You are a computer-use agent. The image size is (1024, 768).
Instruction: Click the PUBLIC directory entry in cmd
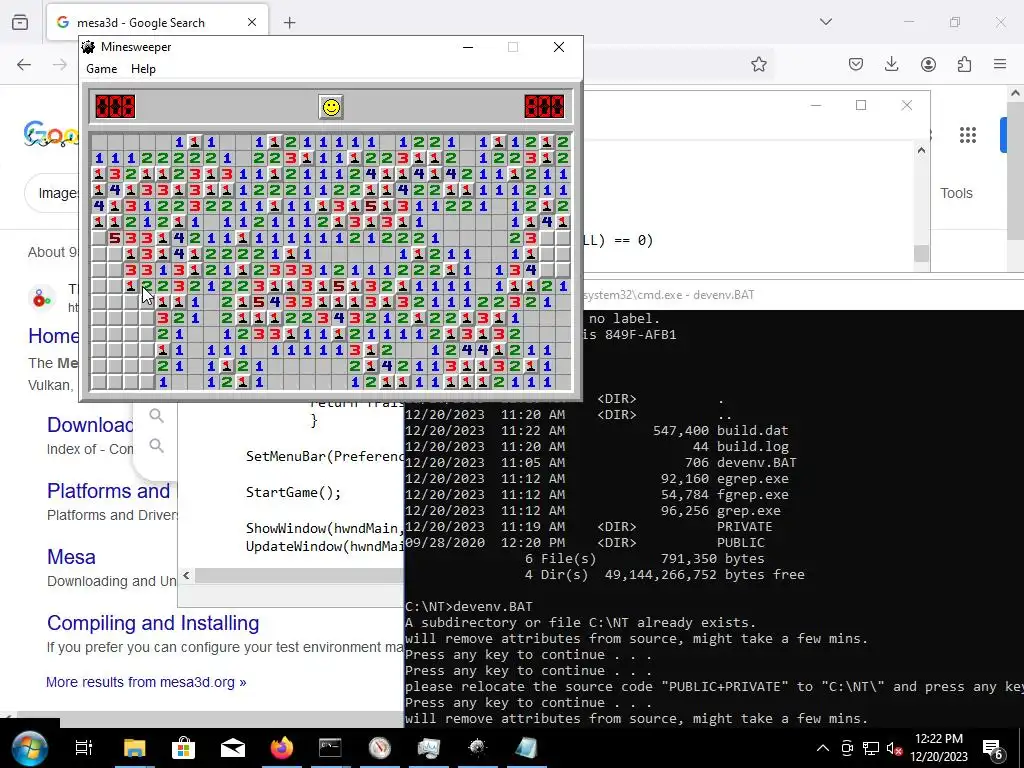pos(741,543)
